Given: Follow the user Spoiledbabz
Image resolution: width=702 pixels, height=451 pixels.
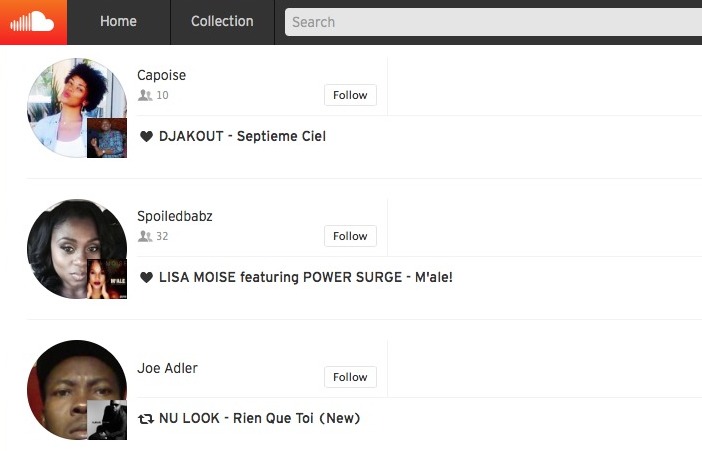Looking at the screenshot, I should pos(350,236).
